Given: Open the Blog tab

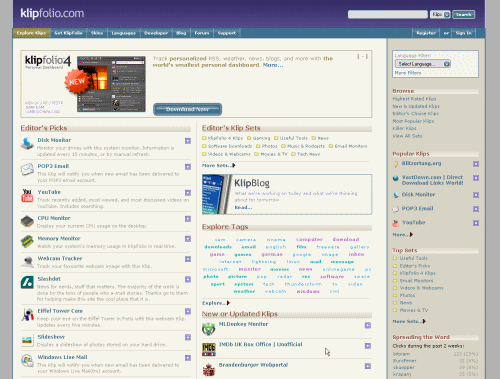Looking at the screenshot, I should click(181, 33).
